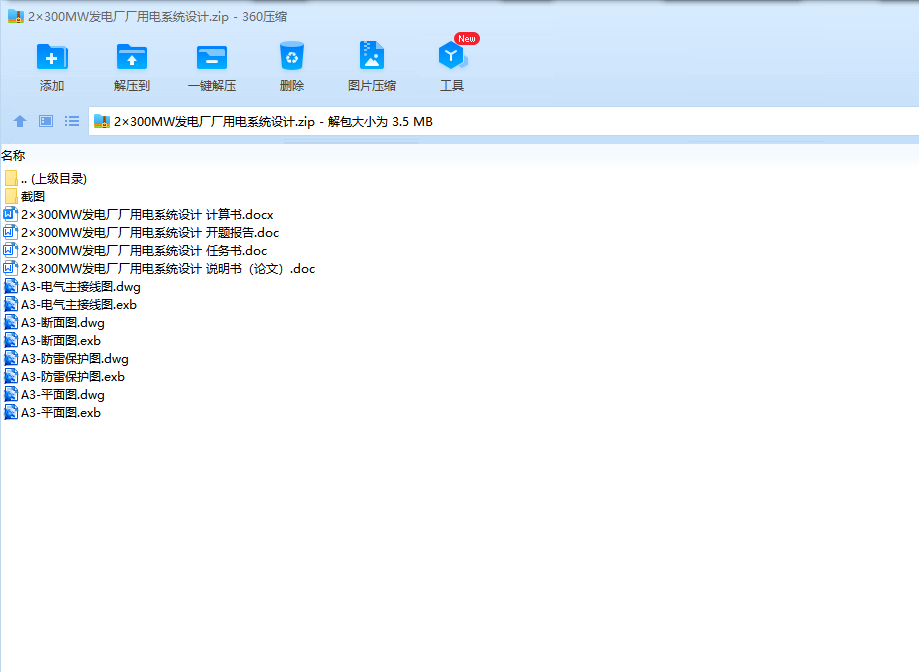This screenshot has height=672, width=919.
Task: Click the file icon of A3-电气主接线图.dwg
Action: [x=11, y=286]
